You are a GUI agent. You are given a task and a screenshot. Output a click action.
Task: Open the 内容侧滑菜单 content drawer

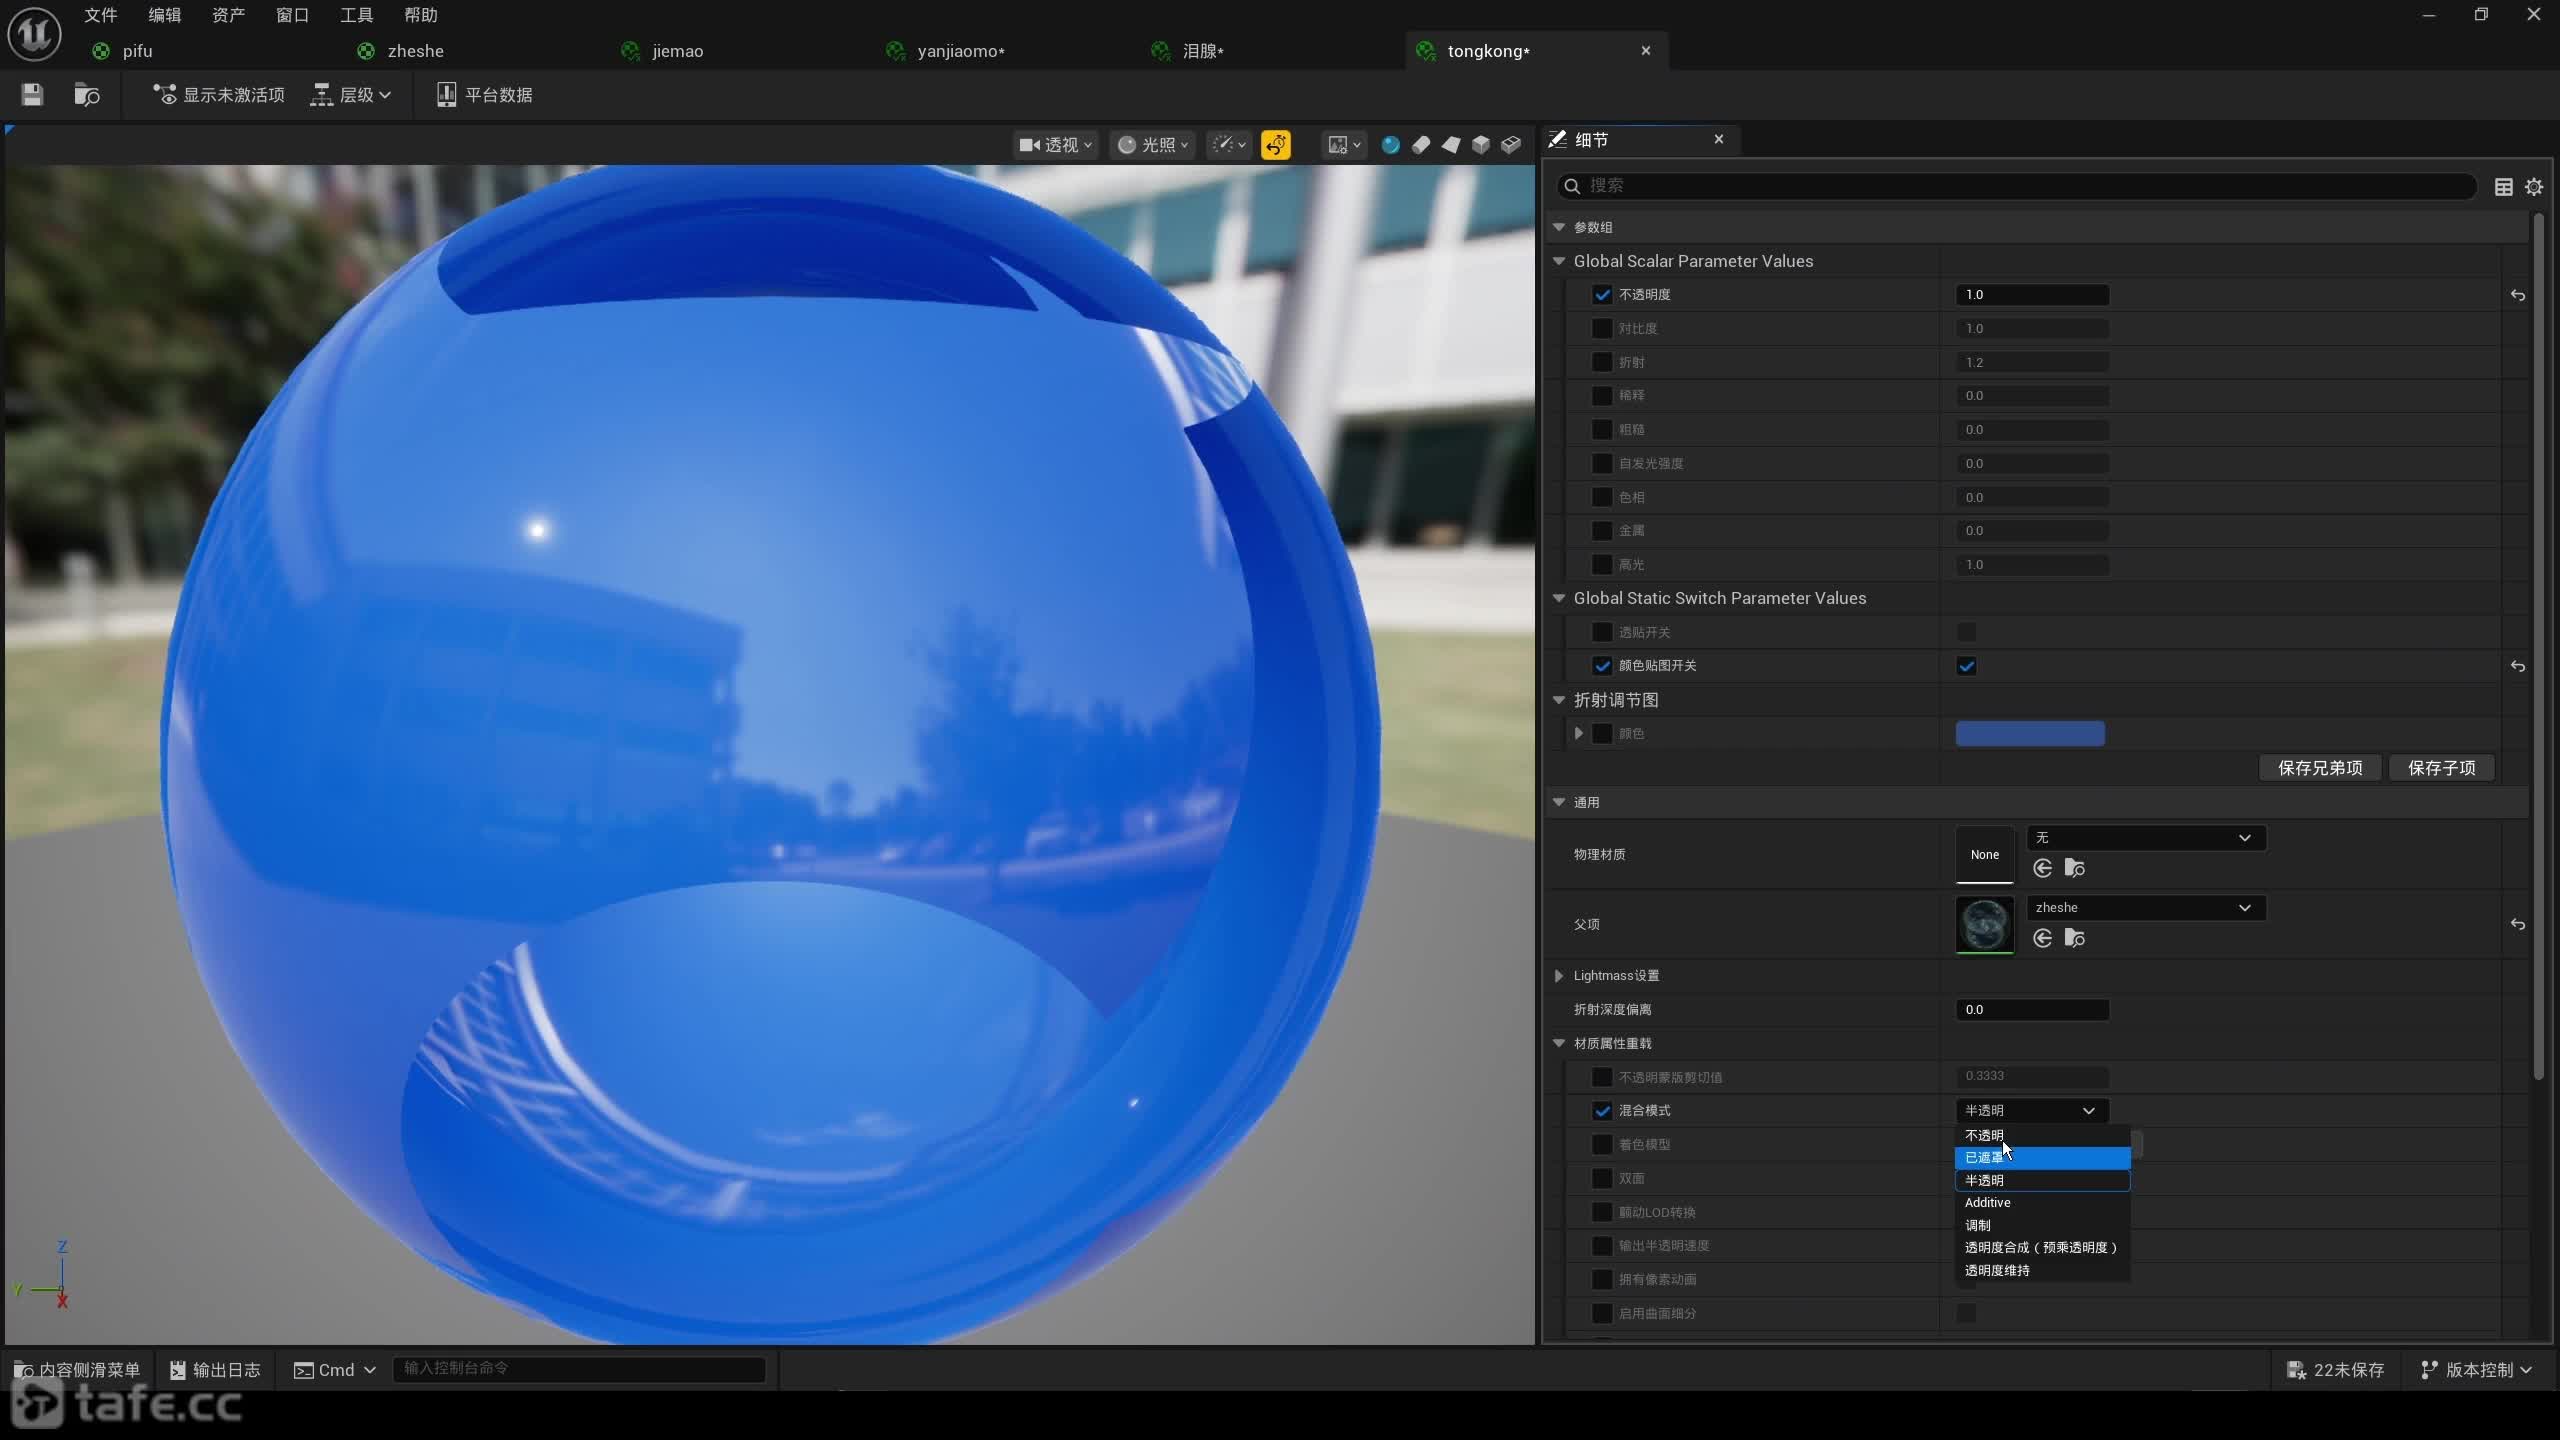tap(77, 1369)
